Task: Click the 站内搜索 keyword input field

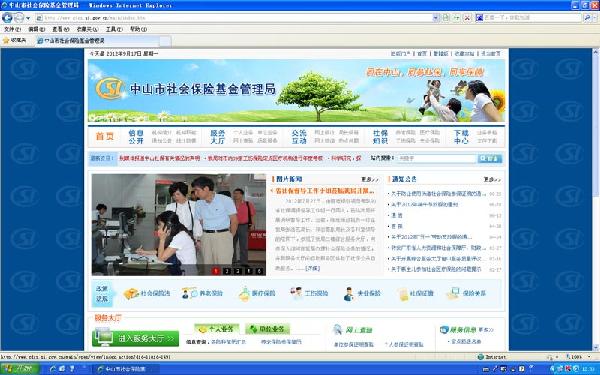Action: tap(436, 158)
